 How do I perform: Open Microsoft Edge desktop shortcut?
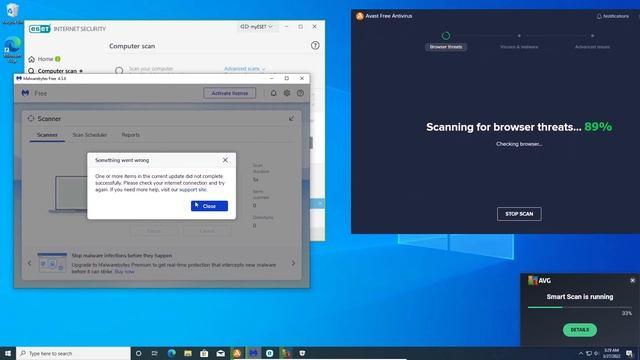coord(12,49)
